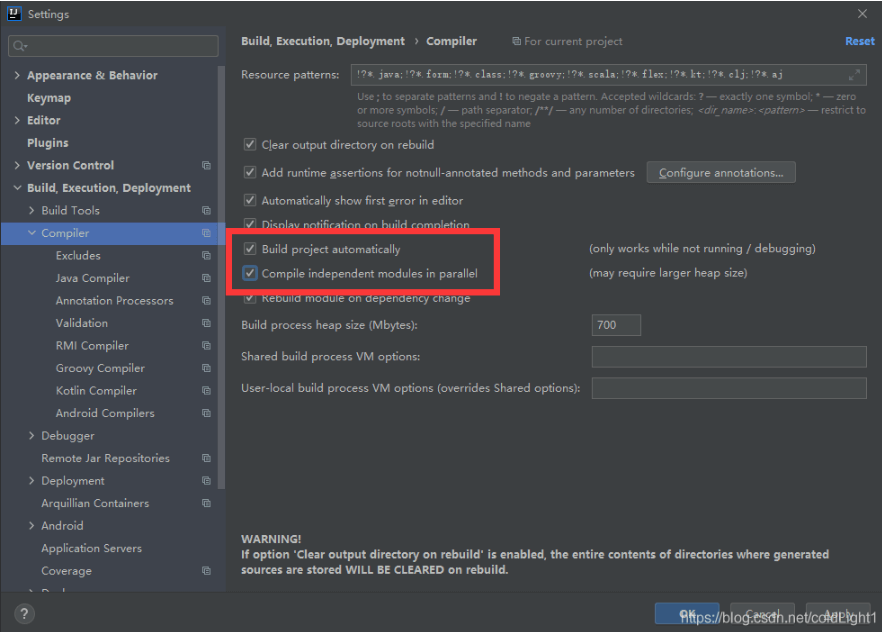Click the project-level icon beside Version Control
This screenshot has width=882, height=632.
click(x=206, y=165)
